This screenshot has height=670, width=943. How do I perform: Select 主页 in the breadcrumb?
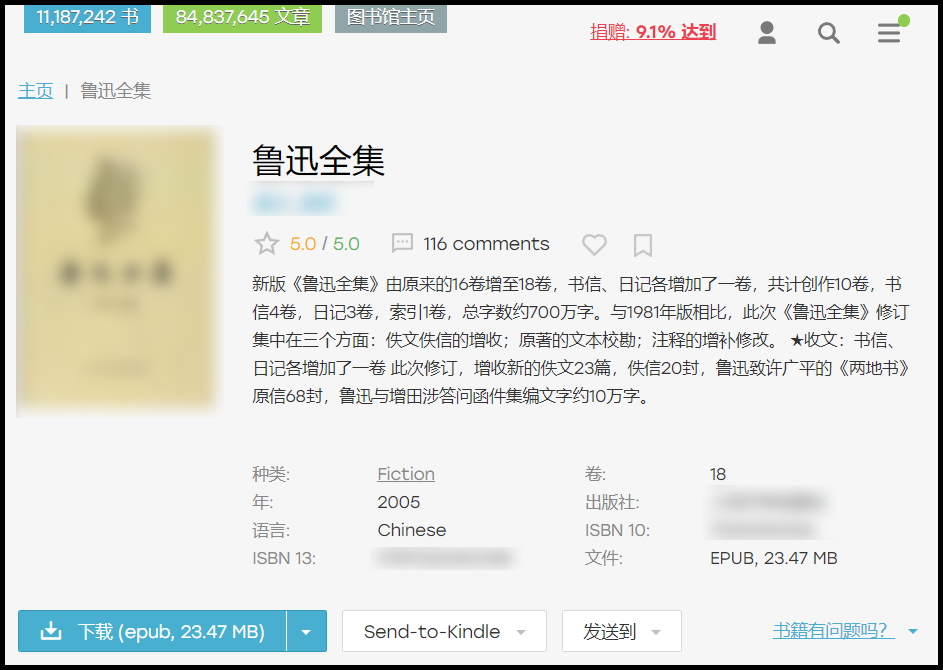[x=35, y=90]
